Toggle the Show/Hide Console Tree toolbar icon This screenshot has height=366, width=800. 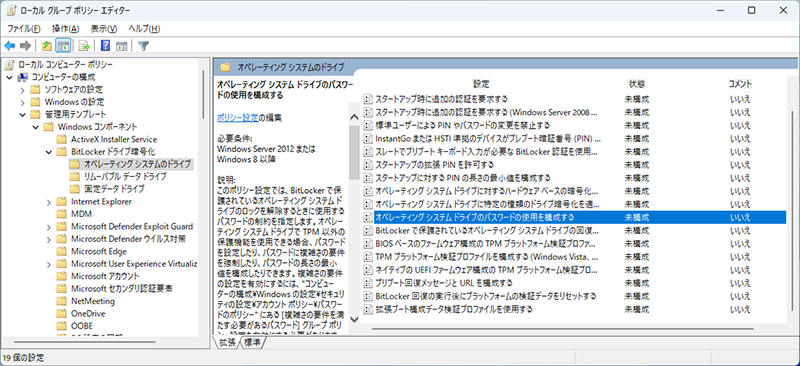[x=63, y=46]
